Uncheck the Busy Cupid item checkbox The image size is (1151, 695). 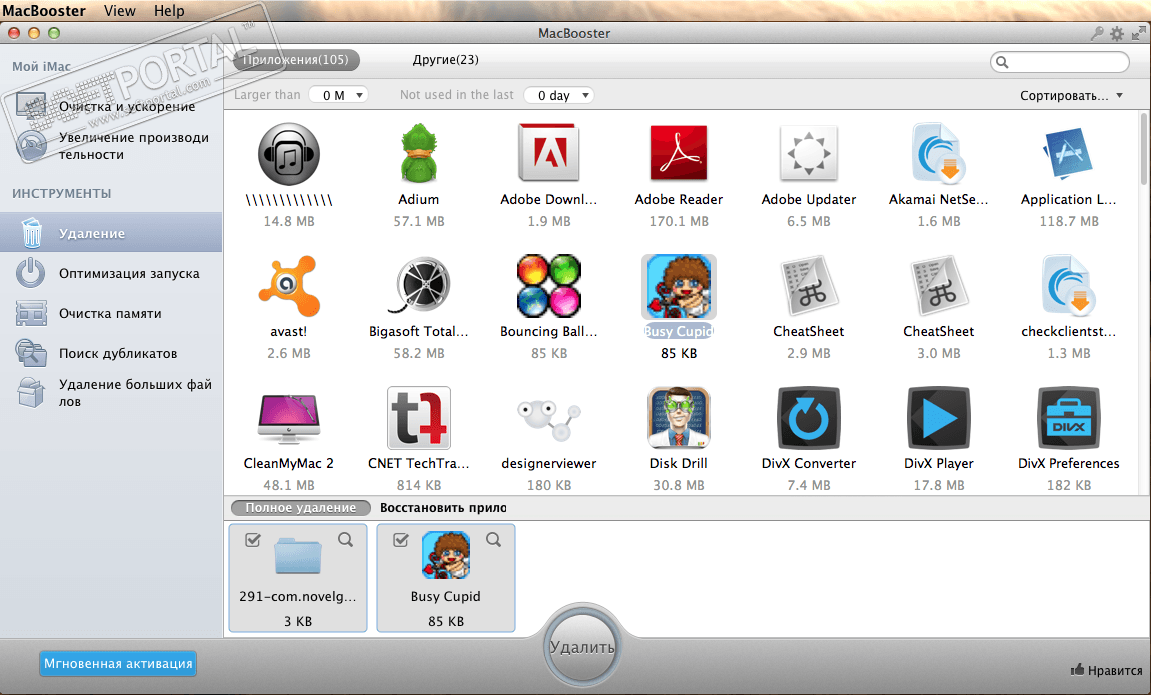pos(401,540)
